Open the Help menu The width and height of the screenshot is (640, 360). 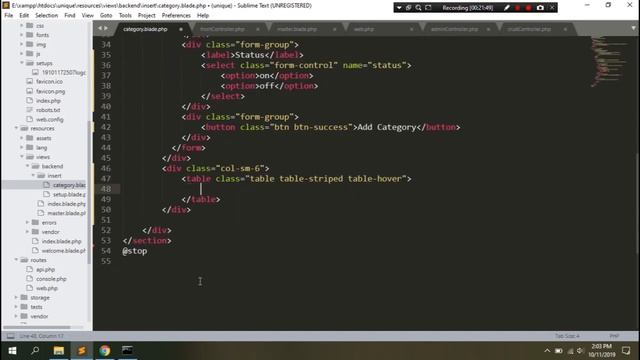[203, 16]
